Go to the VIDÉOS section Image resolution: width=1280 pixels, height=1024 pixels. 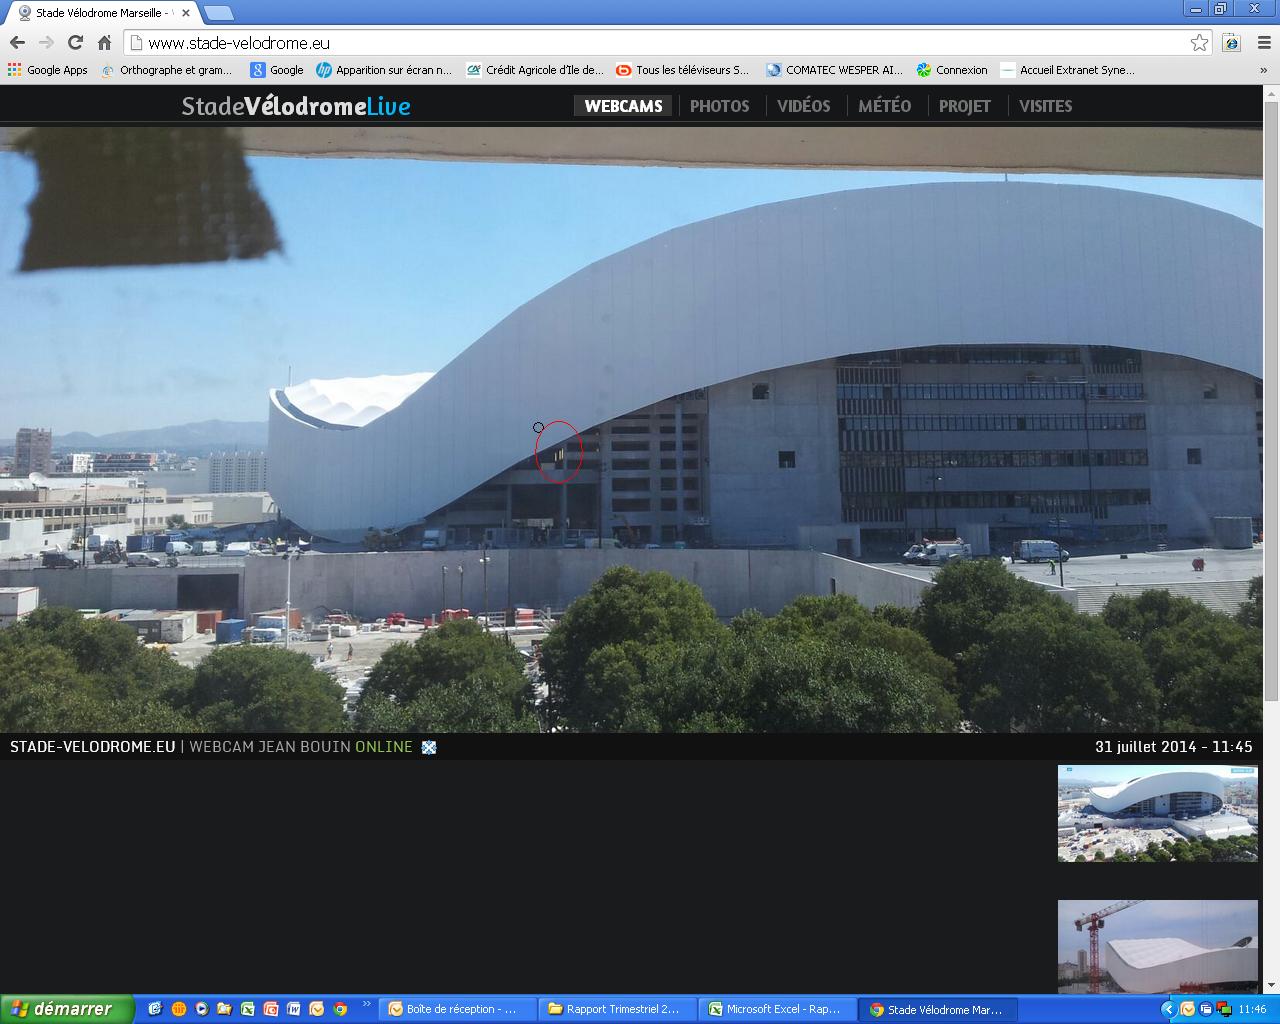pyautogui.click(x=803, y=106)
